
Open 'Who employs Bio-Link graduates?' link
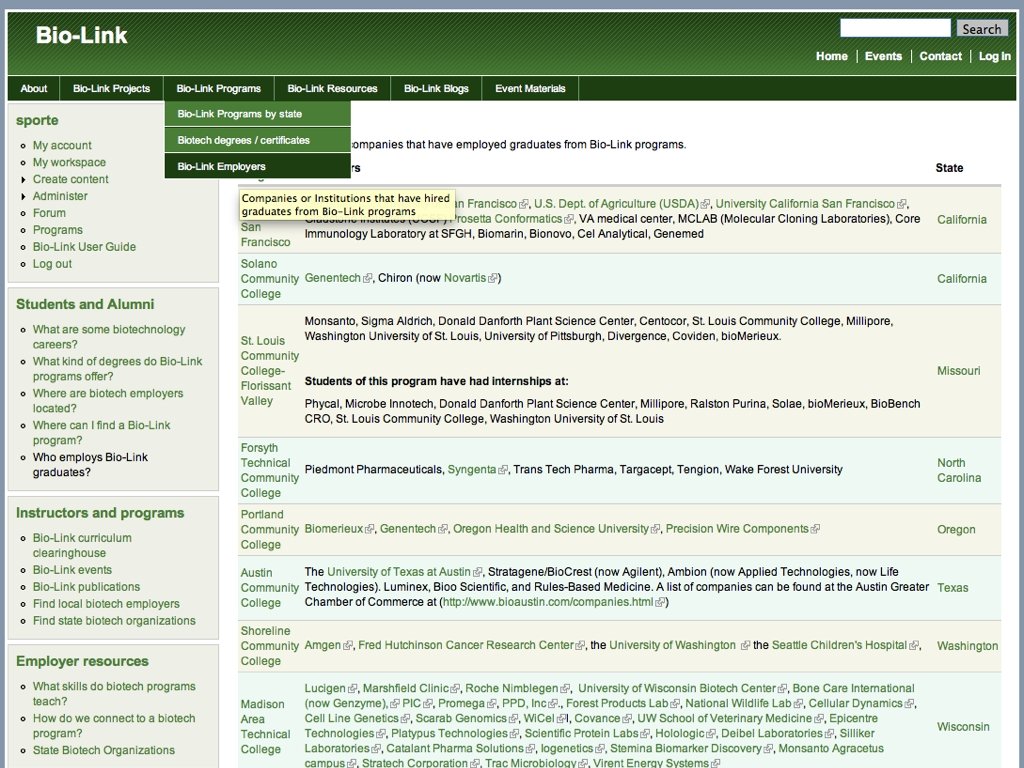coord(90,465)
